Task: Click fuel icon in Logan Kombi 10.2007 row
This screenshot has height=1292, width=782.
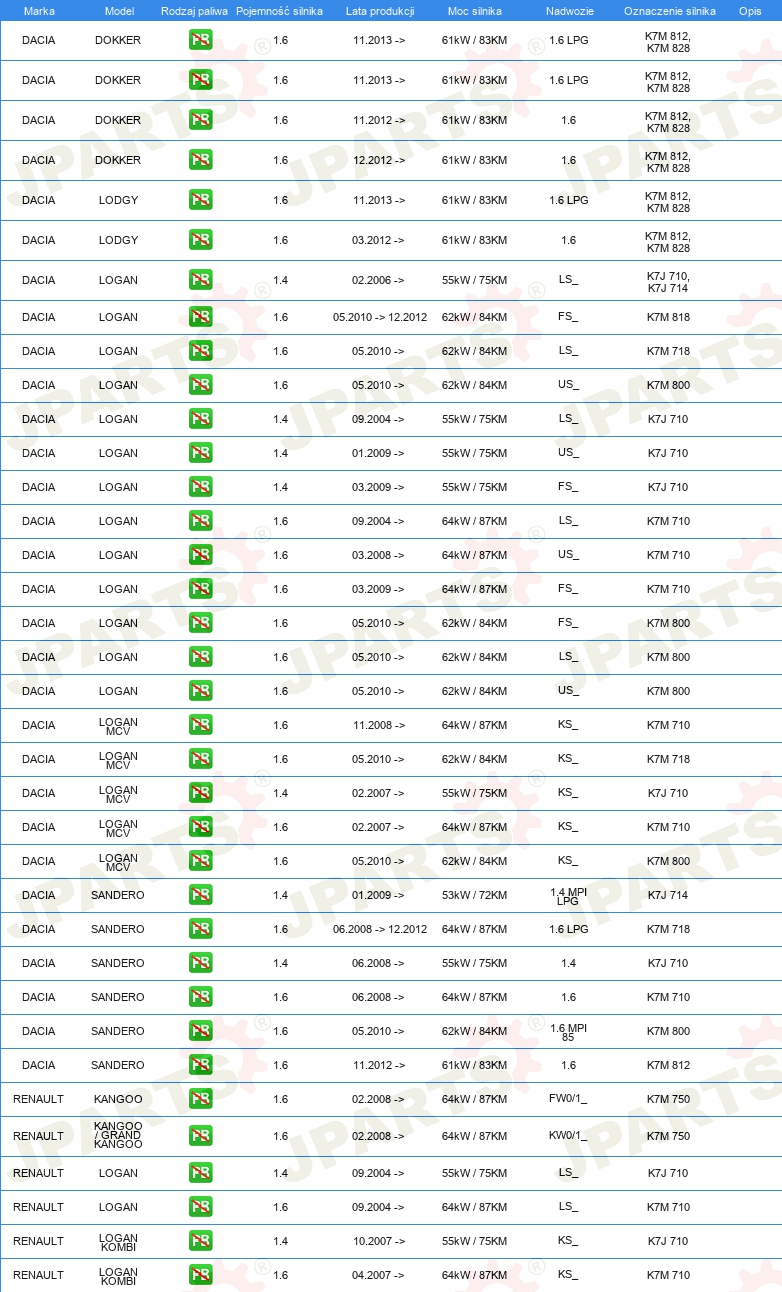Action: click(x=200, y=1241)
